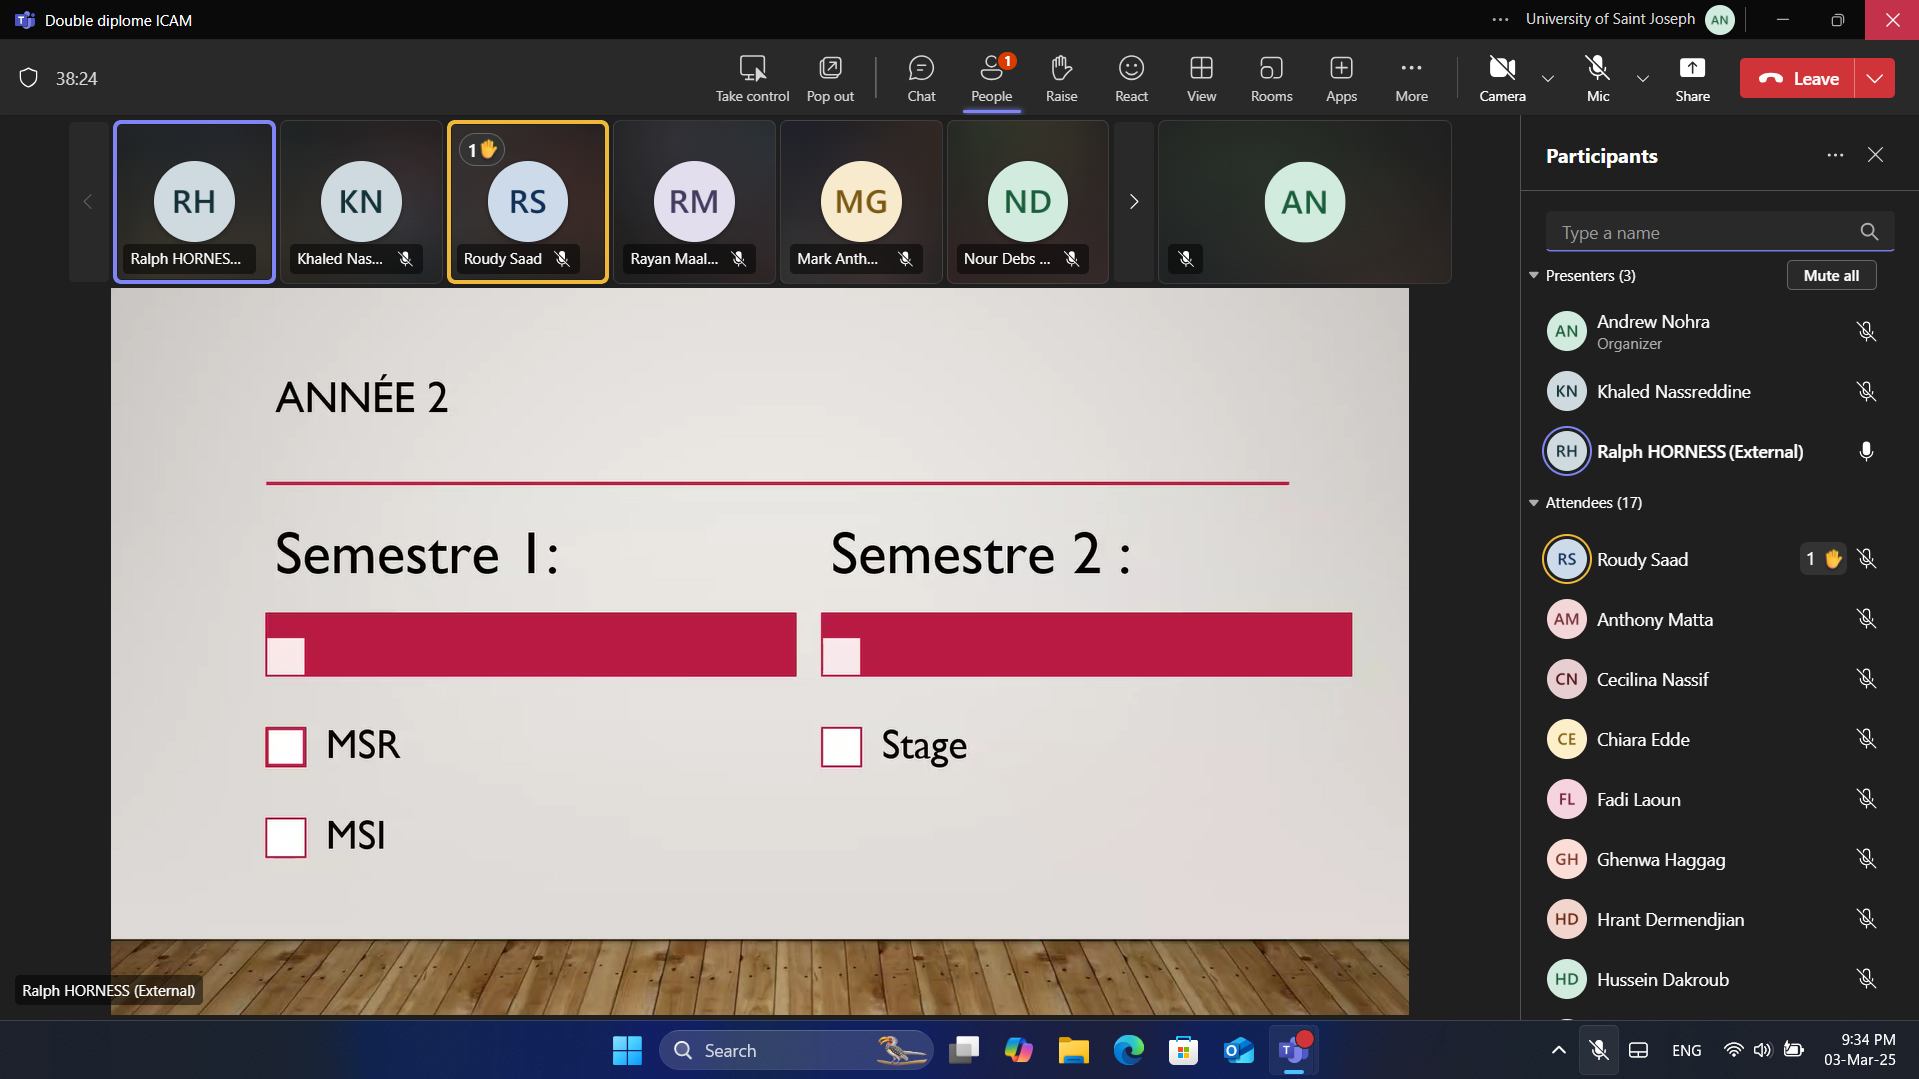Open the More actions menu

tap(1411, 78)
